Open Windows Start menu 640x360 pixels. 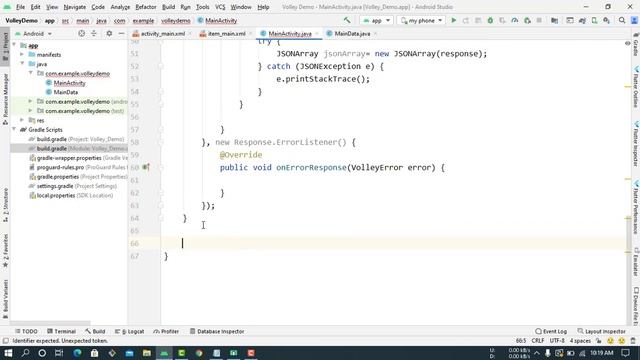coord(8,353)
